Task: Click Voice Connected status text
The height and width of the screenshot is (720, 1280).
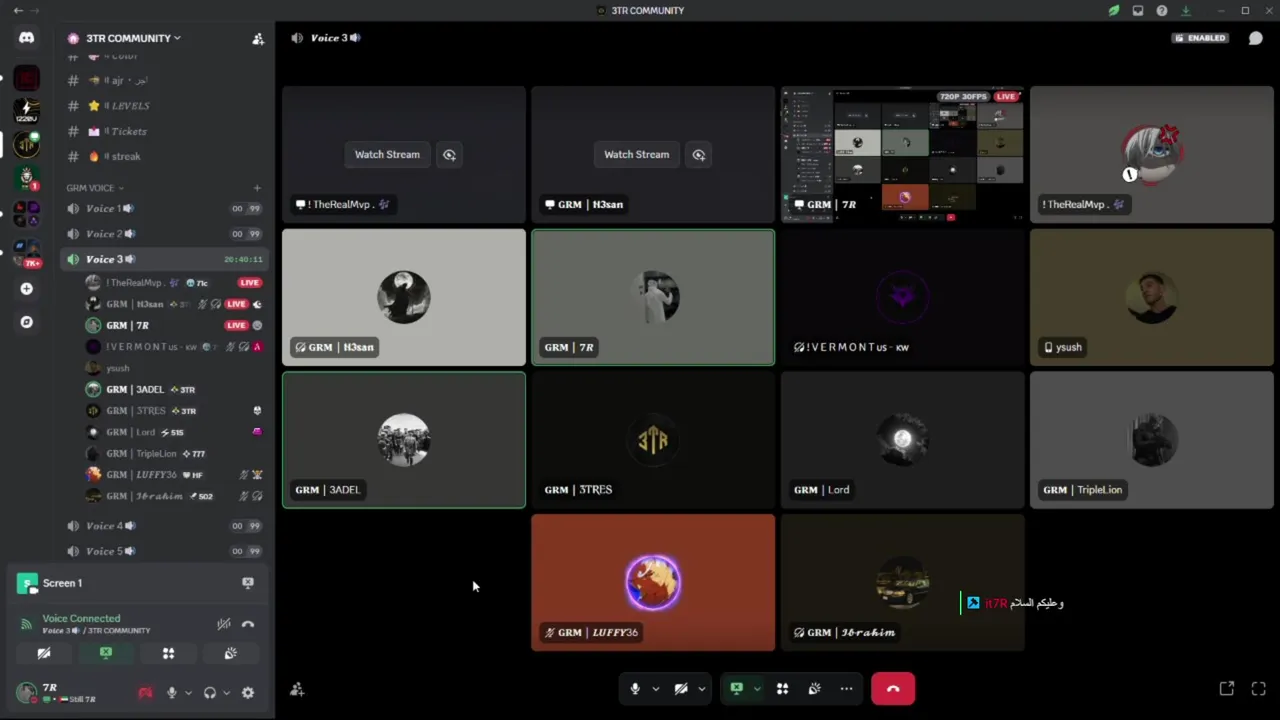Action: pyautogui.click(x=81, y=618)
